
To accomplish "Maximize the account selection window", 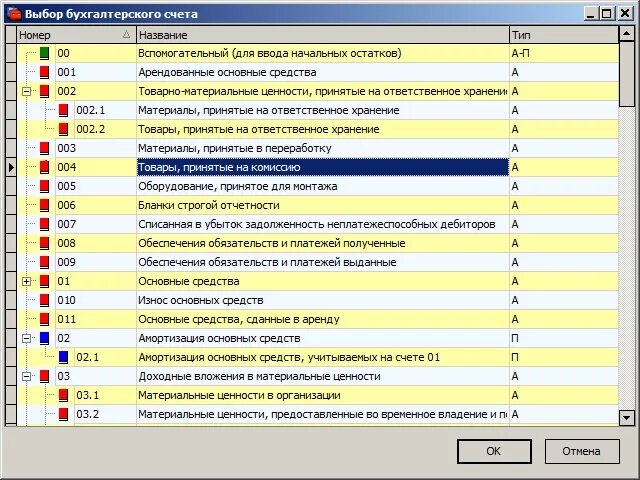I will point(607,14).
